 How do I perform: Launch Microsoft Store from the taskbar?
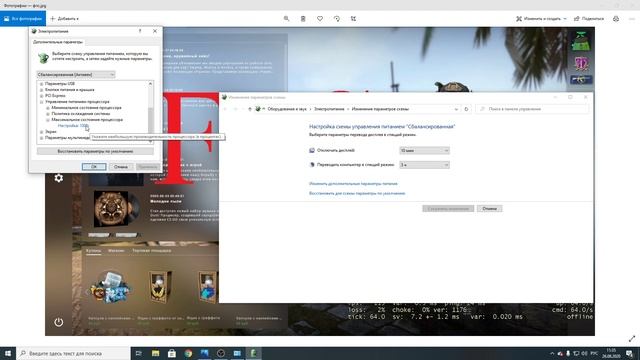172,353
